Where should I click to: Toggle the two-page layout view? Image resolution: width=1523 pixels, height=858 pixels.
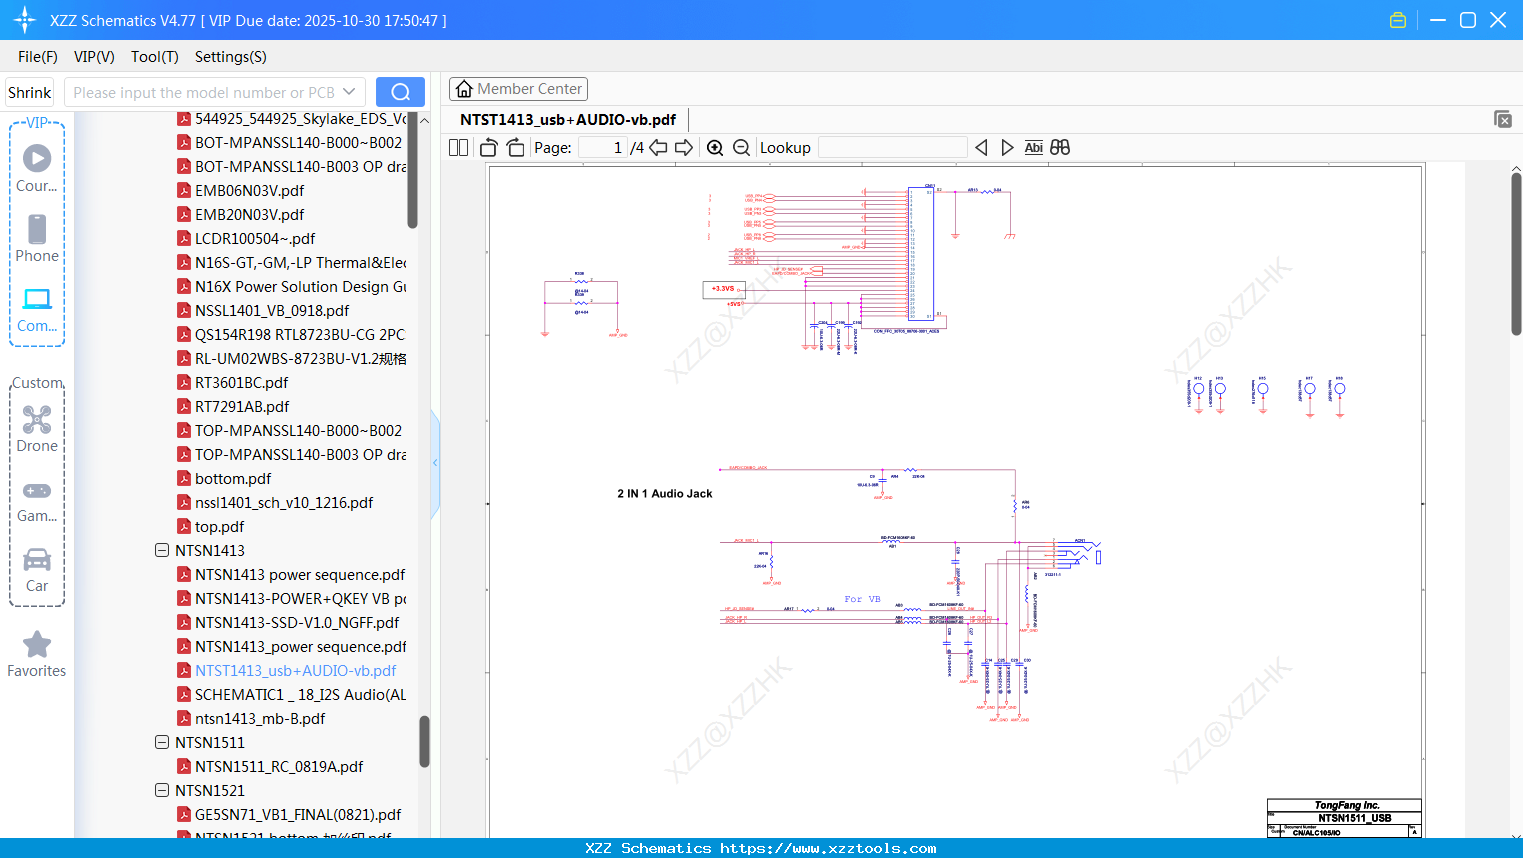[x=459, y=148]
